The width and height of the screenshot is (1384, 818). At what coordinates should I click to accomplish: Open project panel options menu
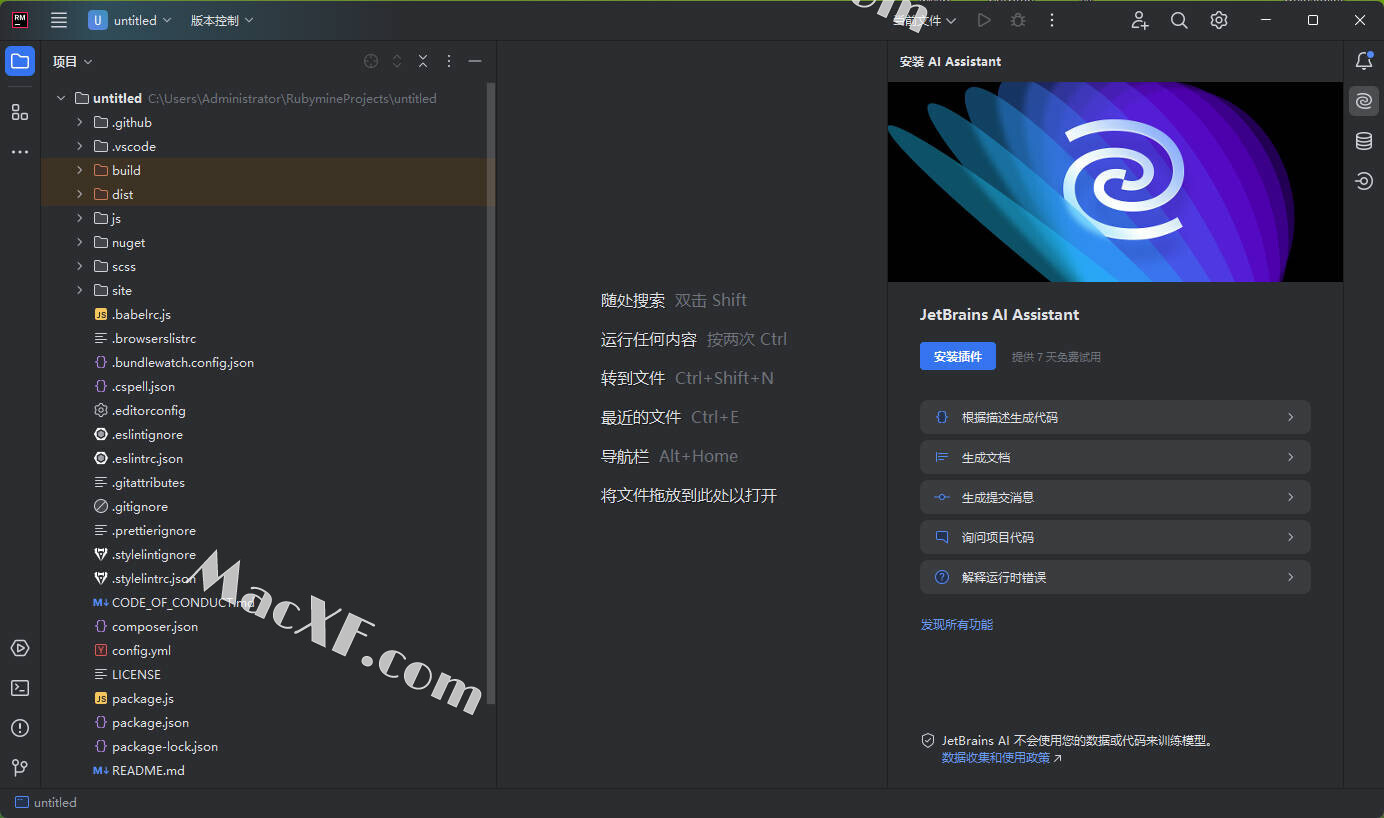(x=449, y=61)
